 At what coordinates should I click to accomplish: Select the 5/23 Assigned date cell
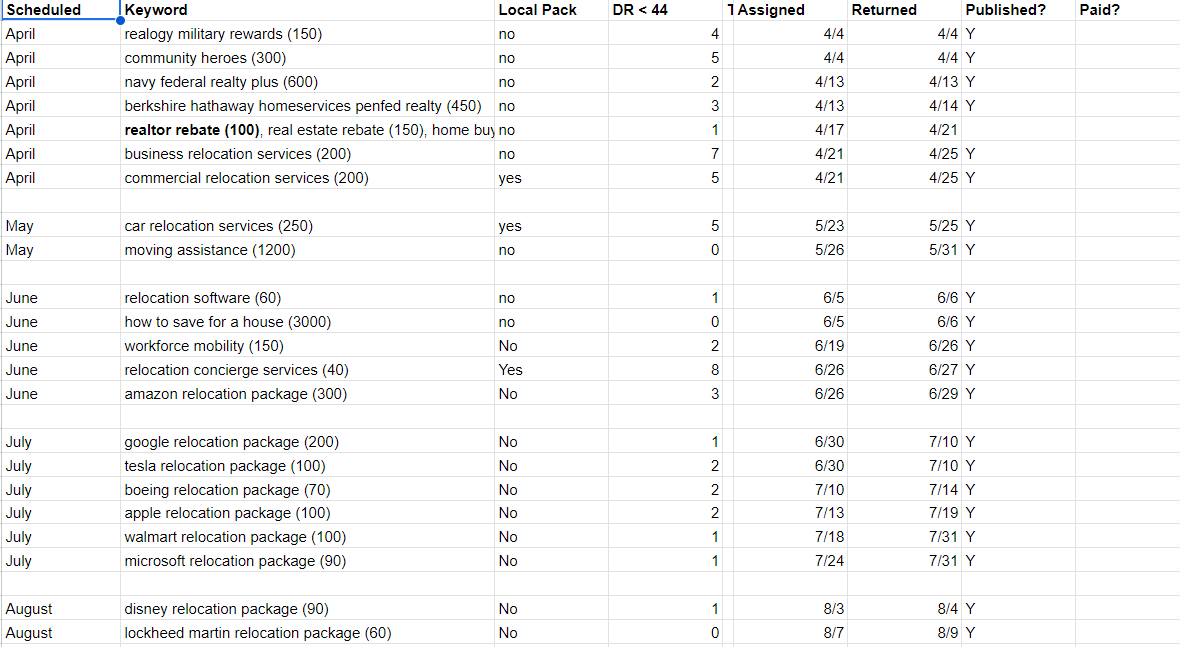829,226
